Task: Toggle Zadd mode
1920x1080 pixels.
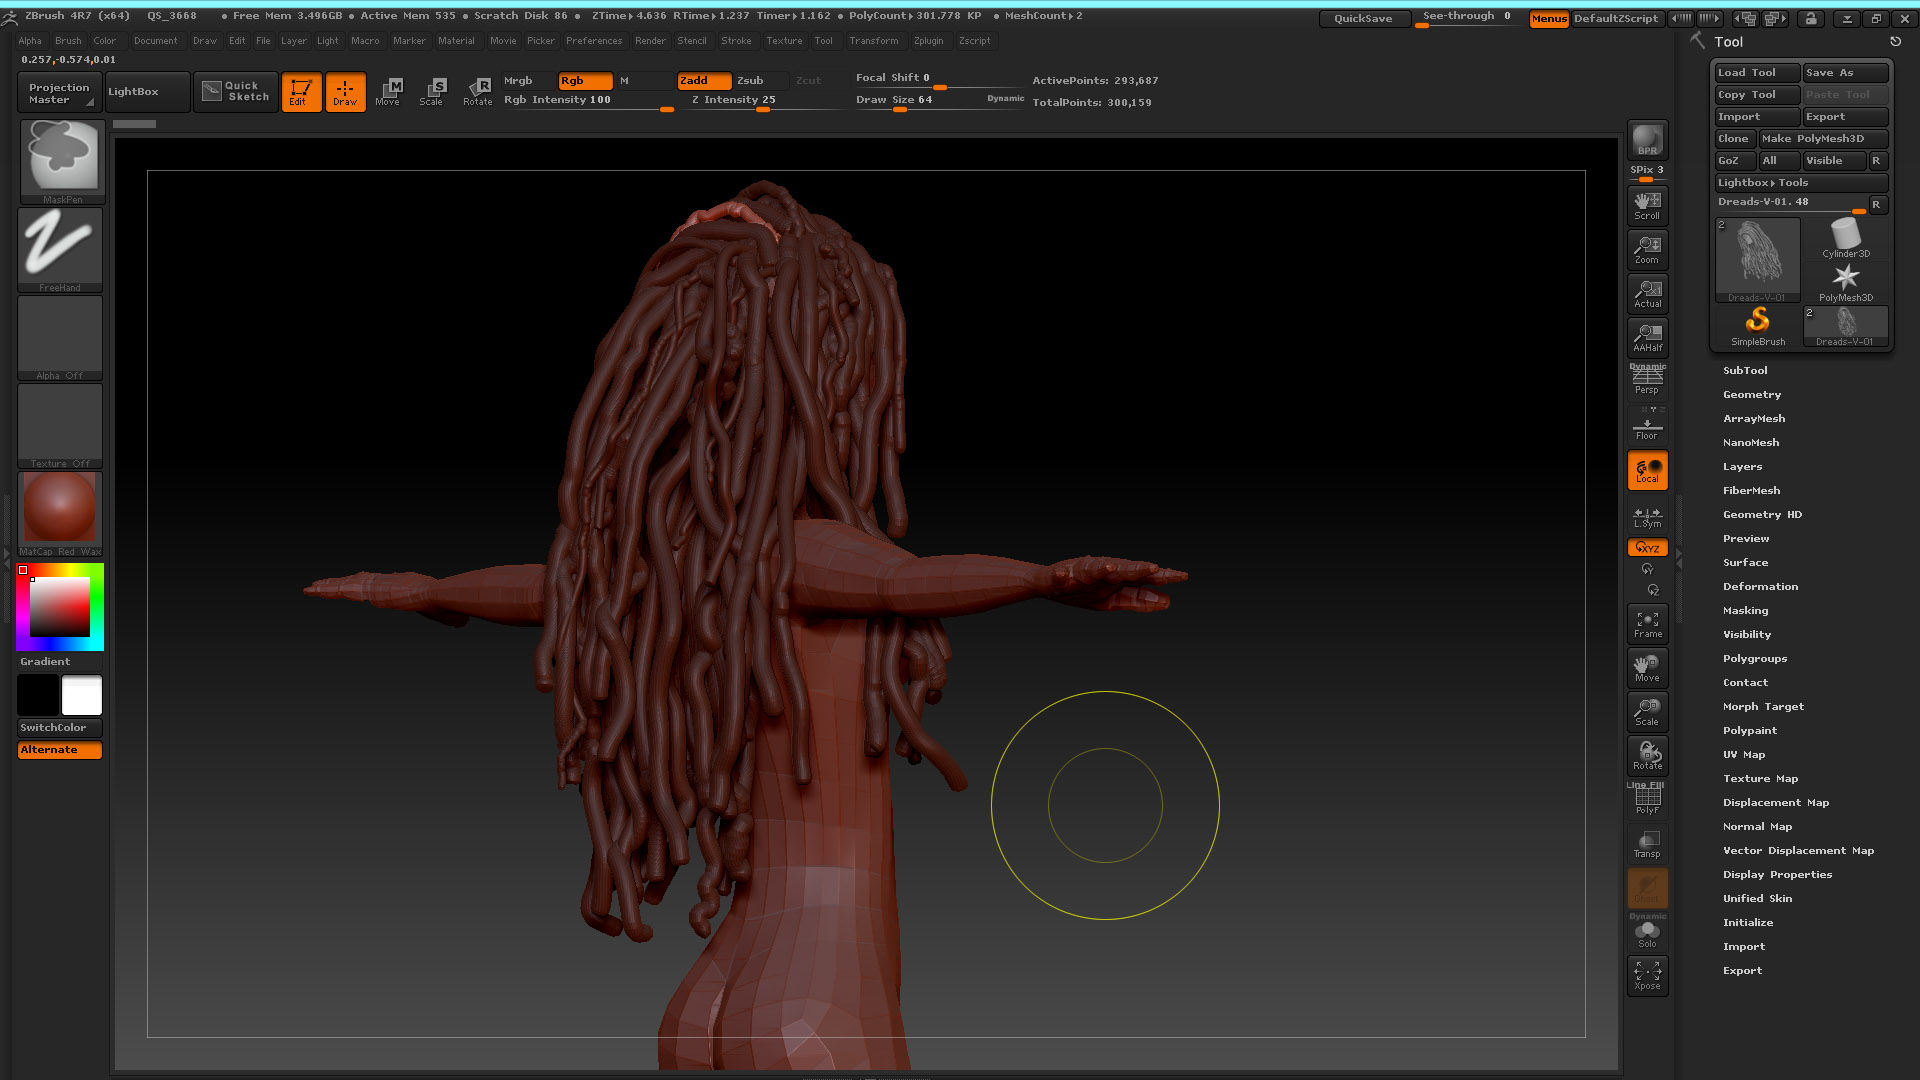Action: [704, 80]
